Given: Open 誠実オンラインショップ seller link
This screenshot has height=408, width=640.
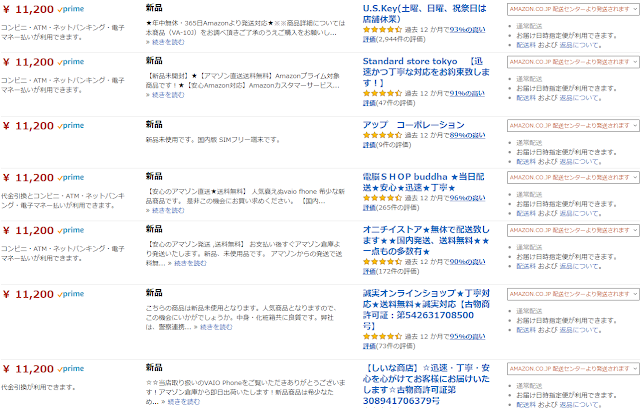Looking at the screenshot, I should (x=426, y=310).
